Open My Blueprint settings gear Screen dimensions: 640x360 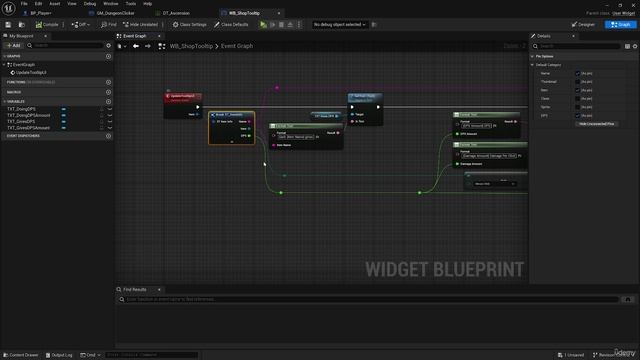[109, 46]
